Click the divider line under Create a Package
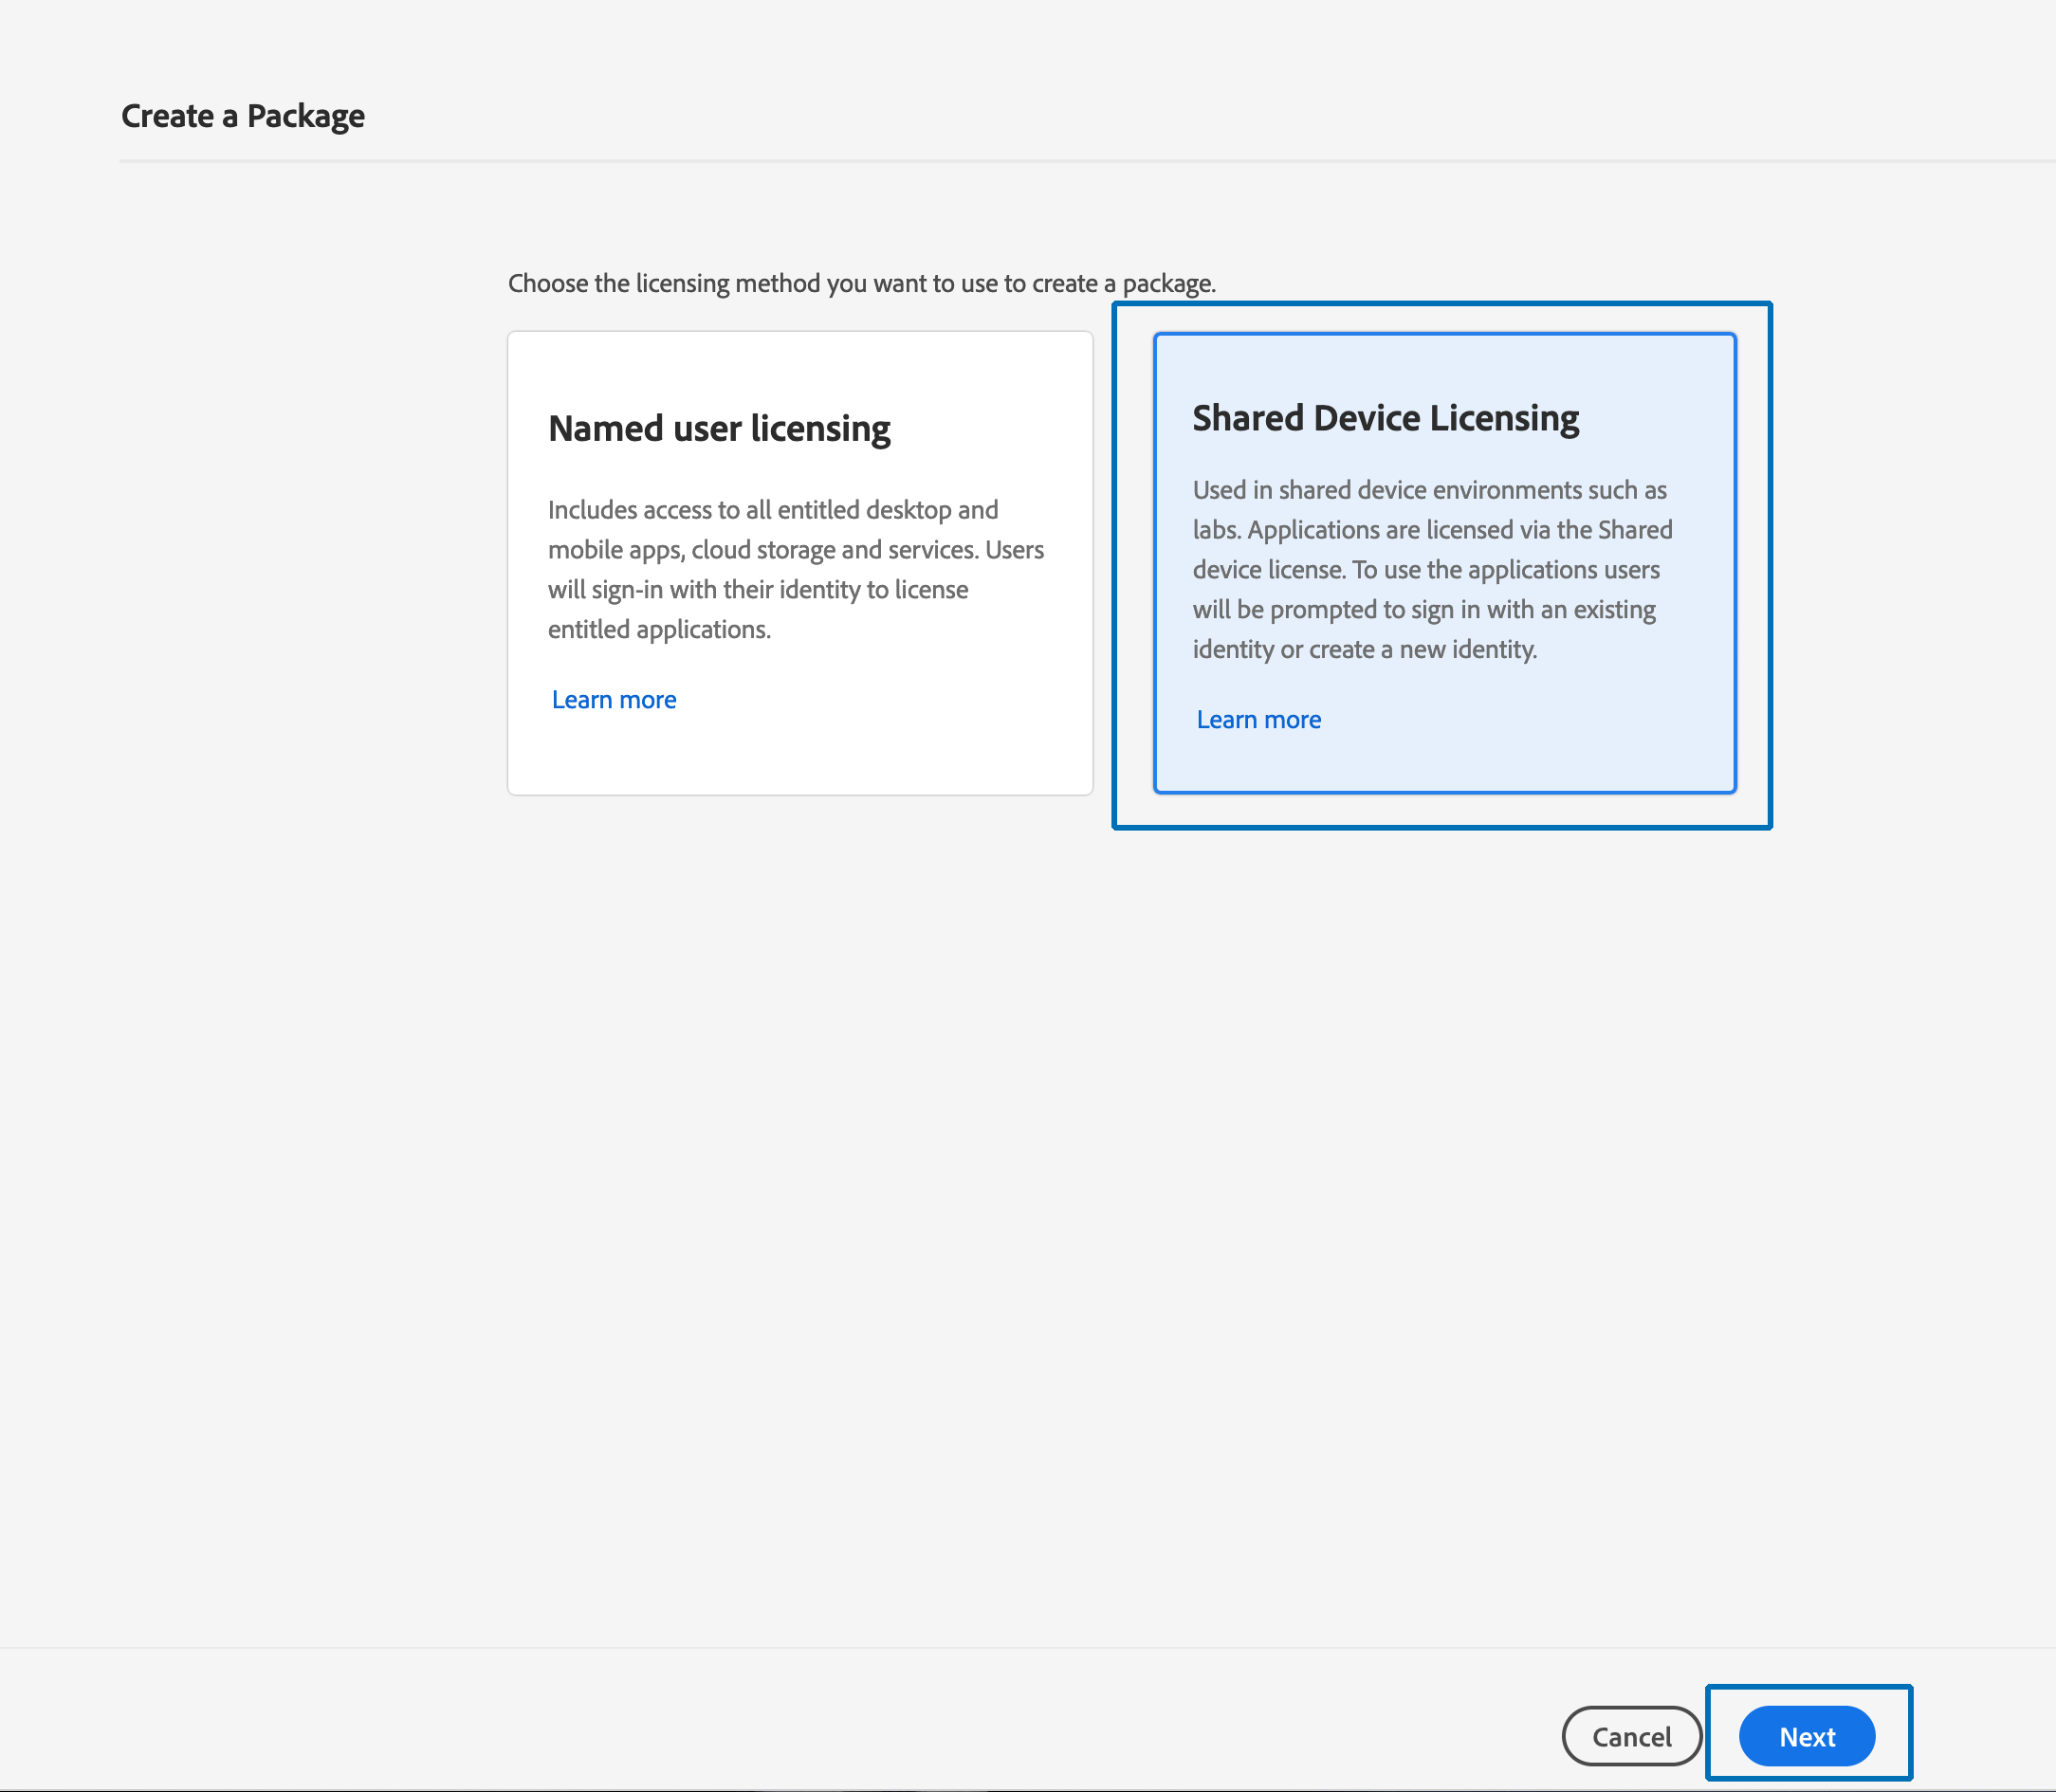 point(1000,161)
